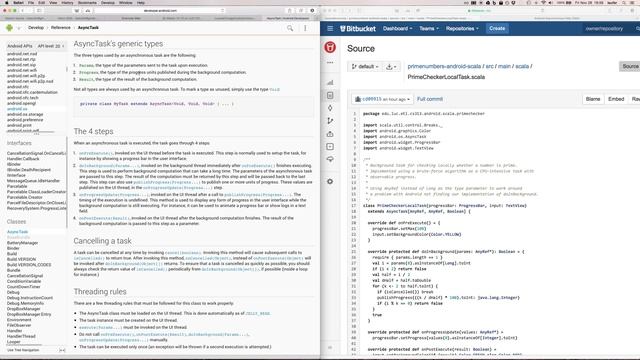This screenshot has width=640, height=360.
Task: Open the Teams dropdown in Bitbucket
Action: click(429, 29)
